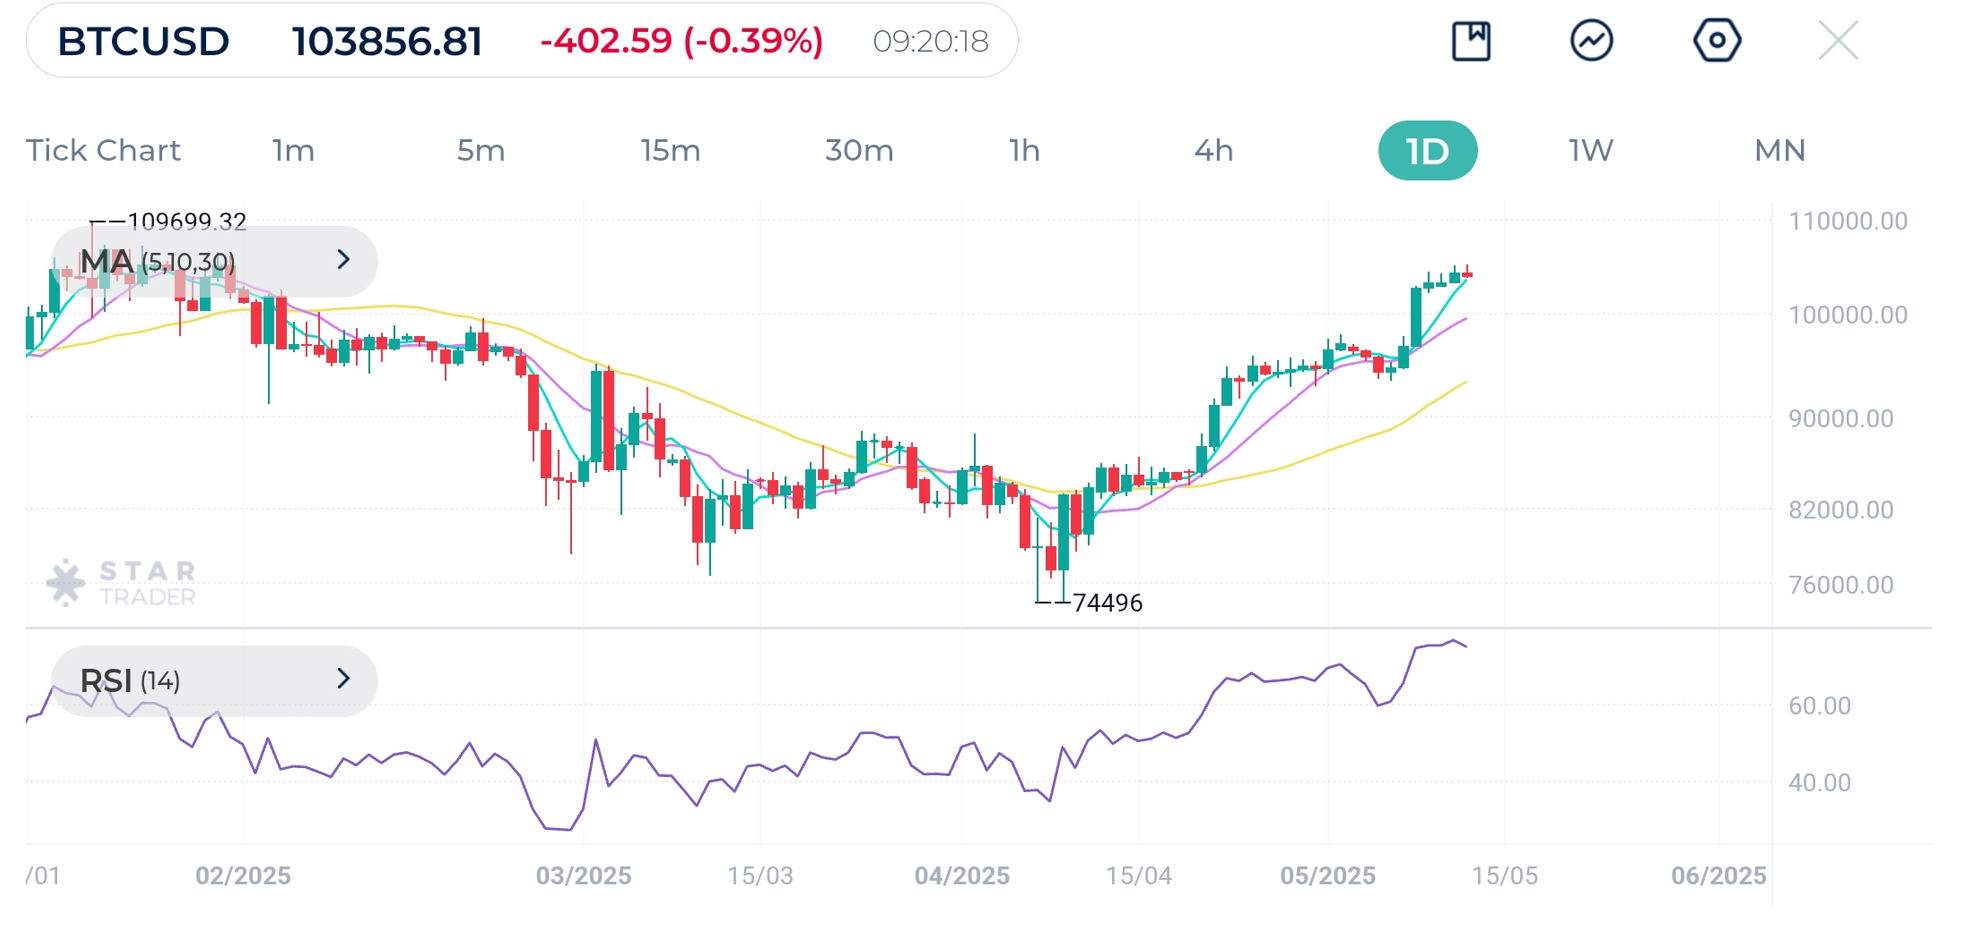This screenshot has height=934, width=1963.
Task: Expand the RSI (14) indicator chevron
Action: [343, 680]
